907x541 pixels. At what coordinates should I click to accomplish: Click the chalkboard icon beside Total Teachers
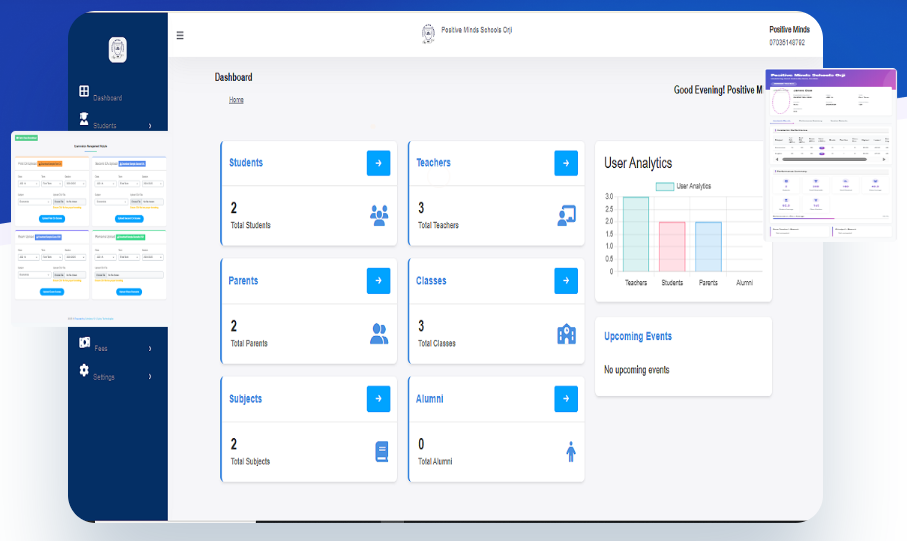566,215
